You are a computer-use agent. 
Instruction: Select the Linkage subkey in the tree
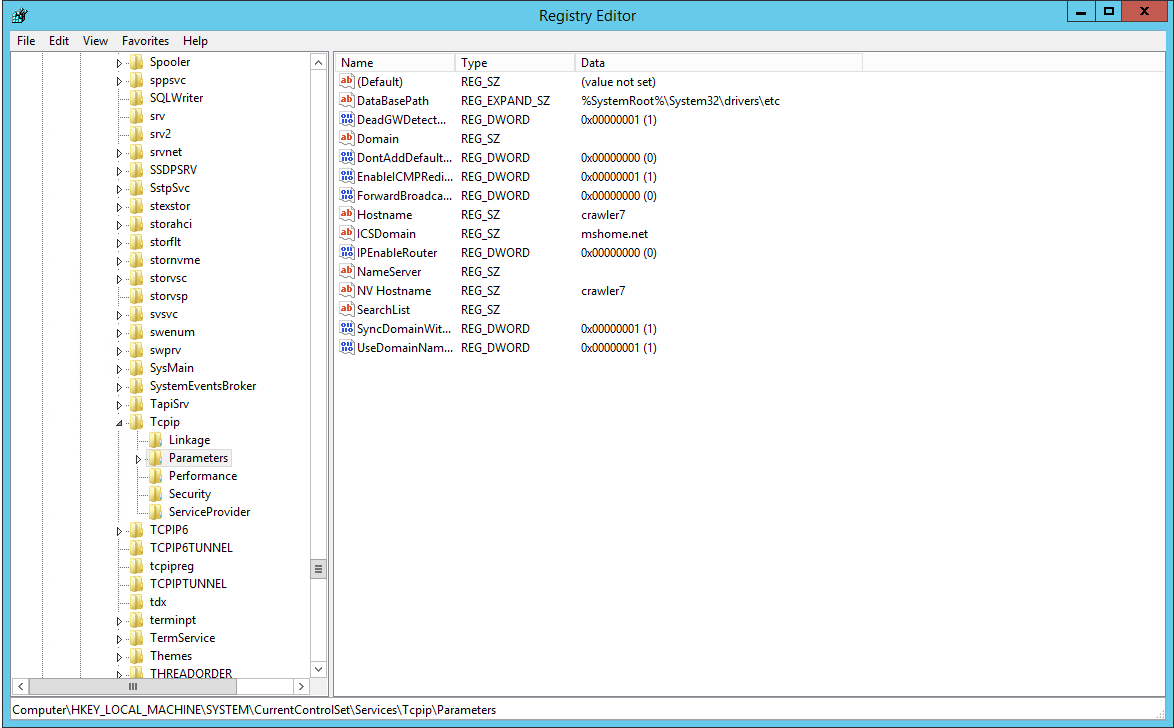[x=189, y=440]
